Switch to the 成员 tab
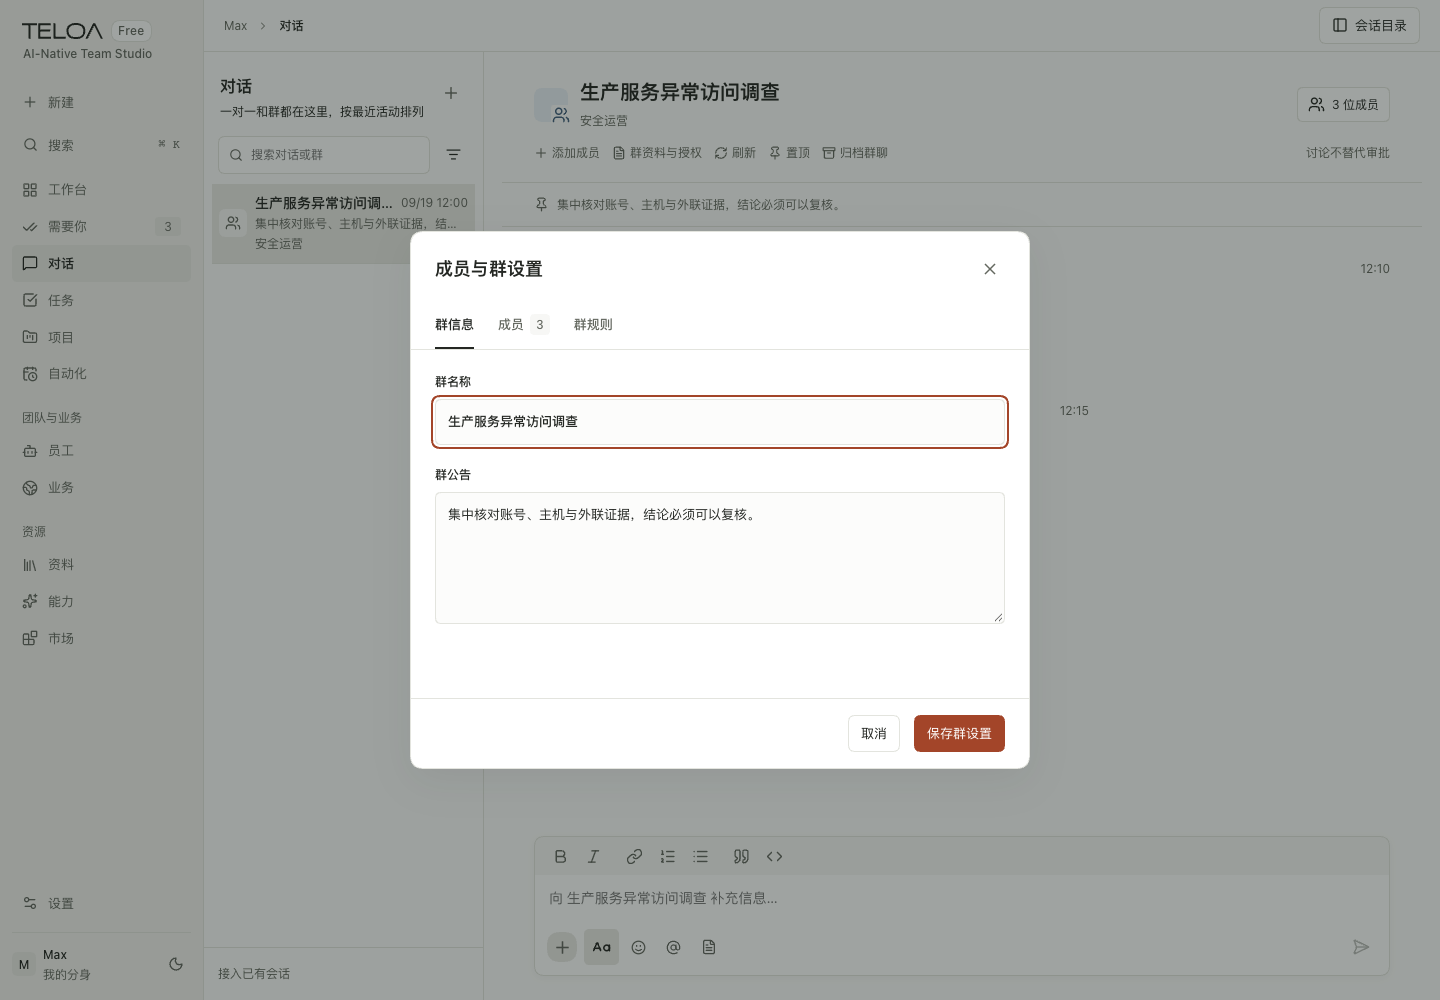Screen dimensions: 1440x1000 click(523, 324)
